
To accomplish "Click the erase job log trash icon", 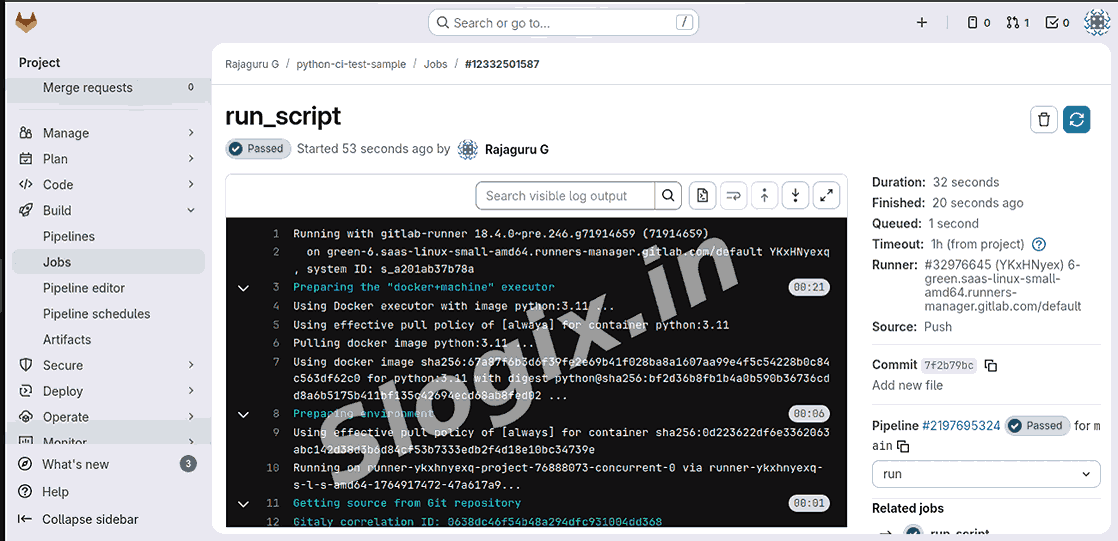I will coord(1044,120).
